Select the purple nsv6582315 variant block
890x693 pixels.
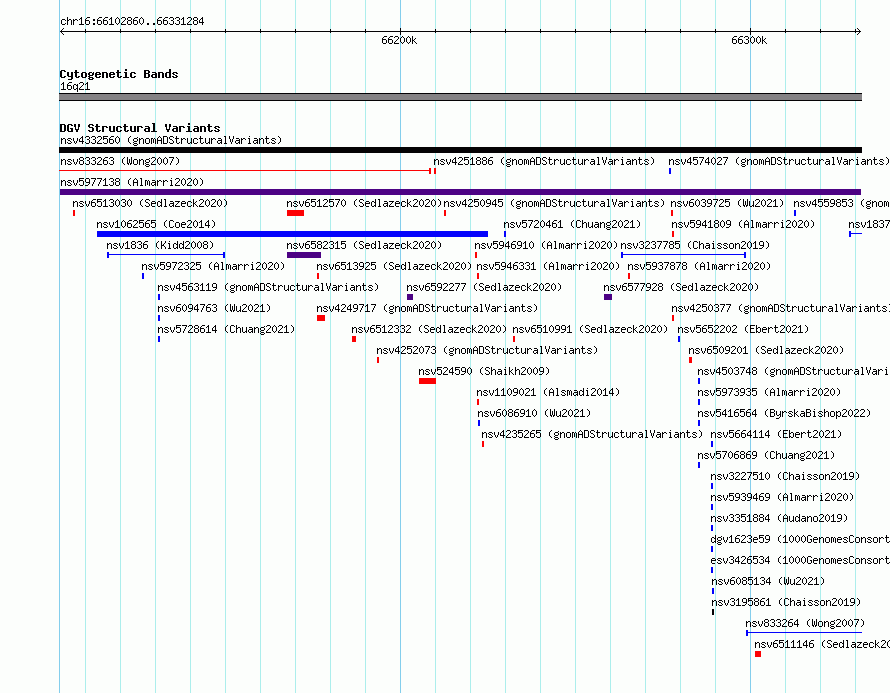[304, 255]
